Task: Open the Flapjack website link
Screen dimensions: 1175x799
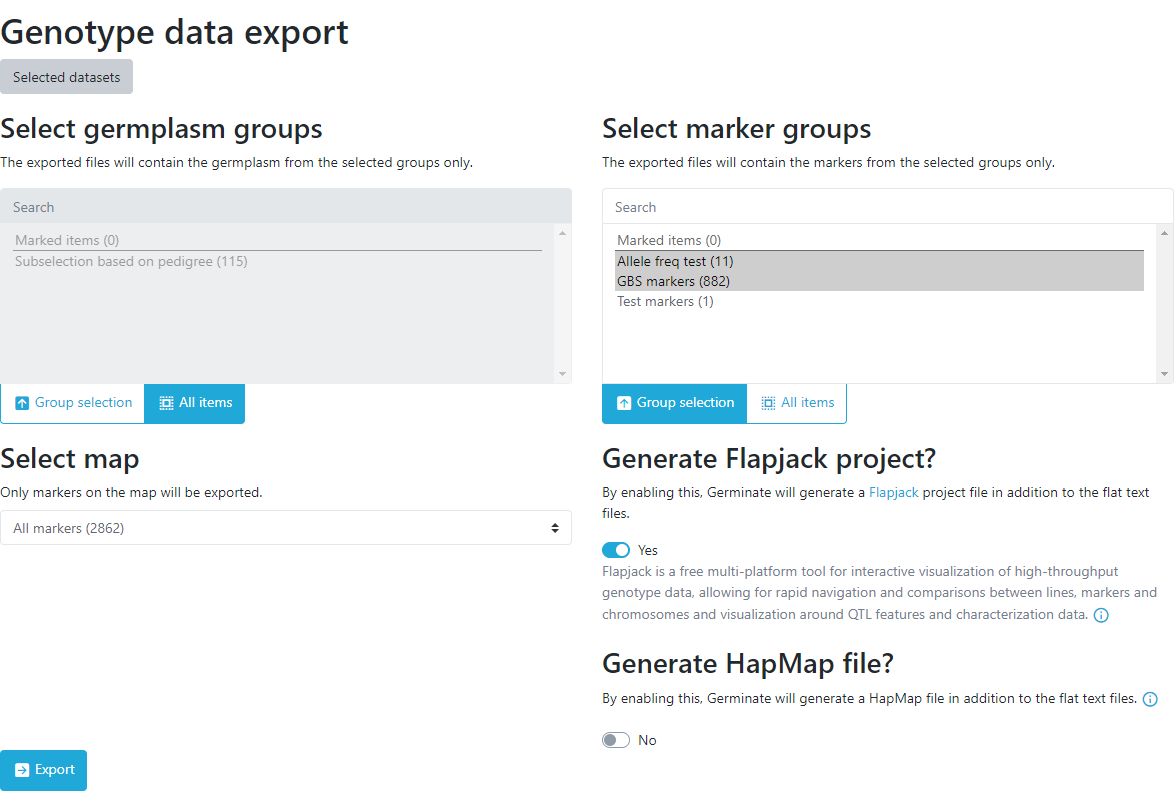Action: [x=893, y=492]
